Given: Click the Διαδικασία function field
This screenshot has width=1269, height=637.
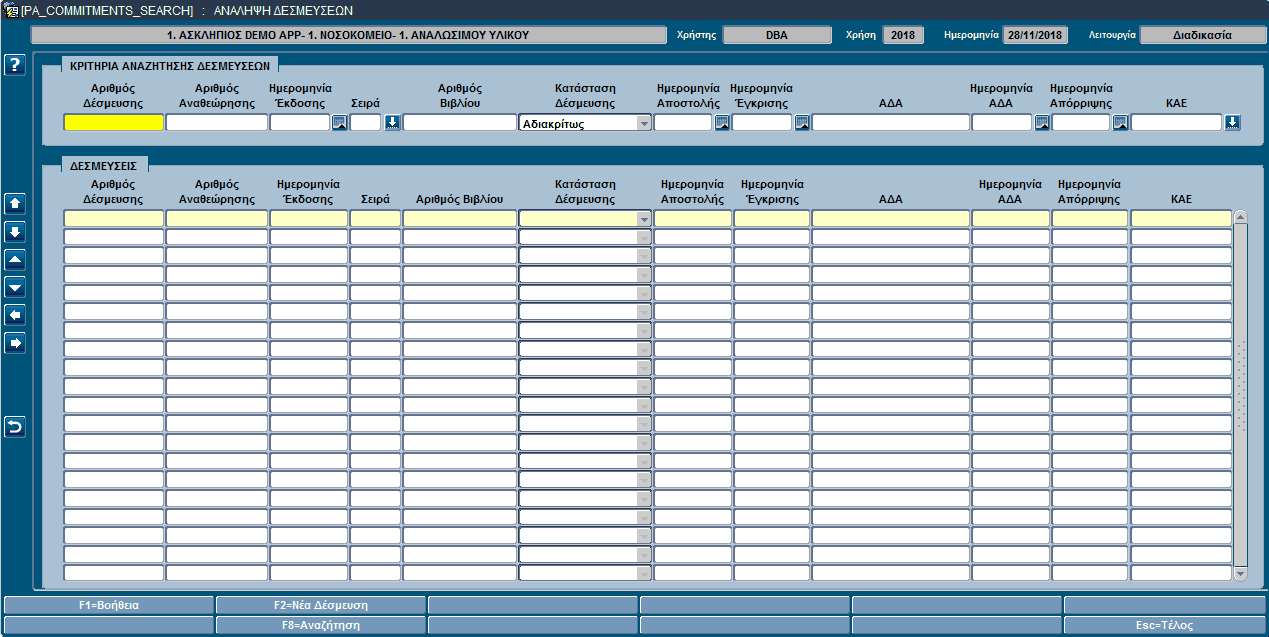Looking at the screenshot, I should [1202, 35].
